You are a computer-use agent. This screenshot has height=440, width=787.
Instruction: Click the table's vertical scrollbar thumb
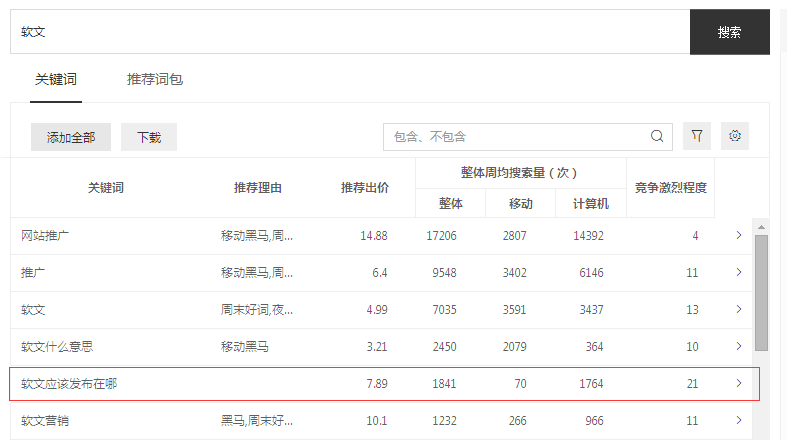point(761,292)
